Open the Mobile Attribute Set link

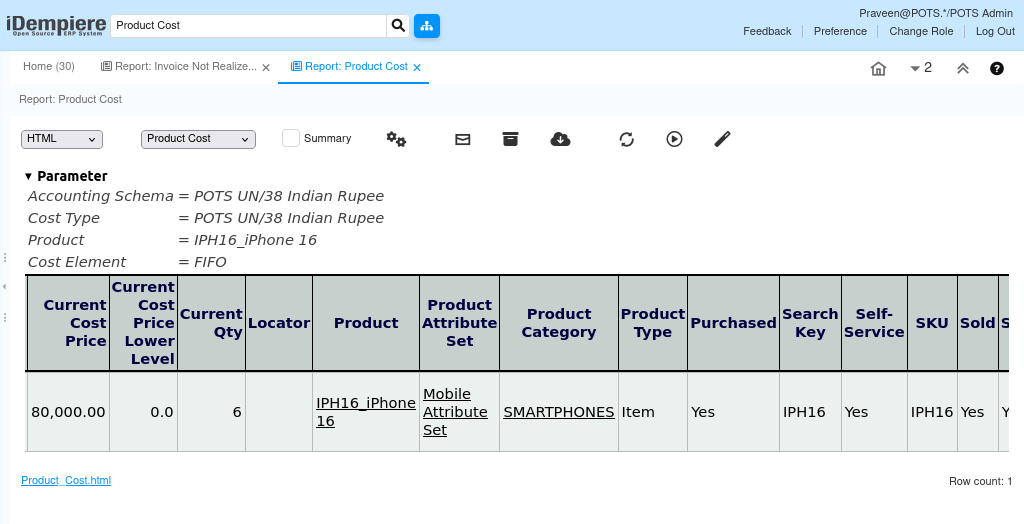(455, 412)
